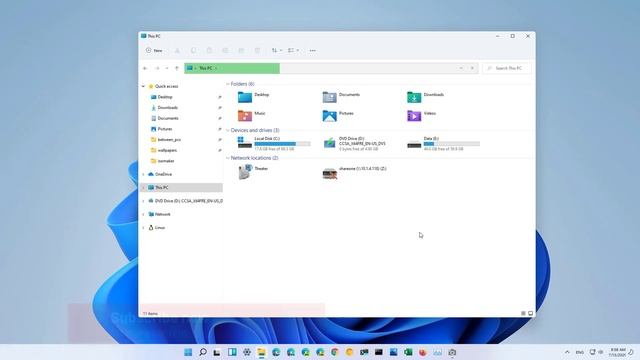640x360 pixels.
Task: Collapse the Folders (6) group
Action: (x=228, y=84)
